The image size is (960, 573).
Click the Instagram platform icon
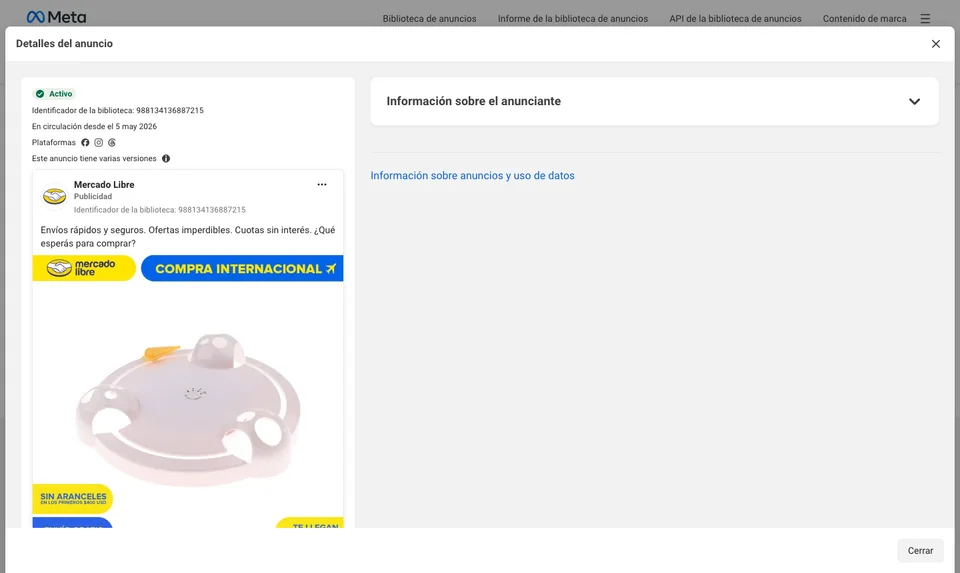[x=99, y=143]
